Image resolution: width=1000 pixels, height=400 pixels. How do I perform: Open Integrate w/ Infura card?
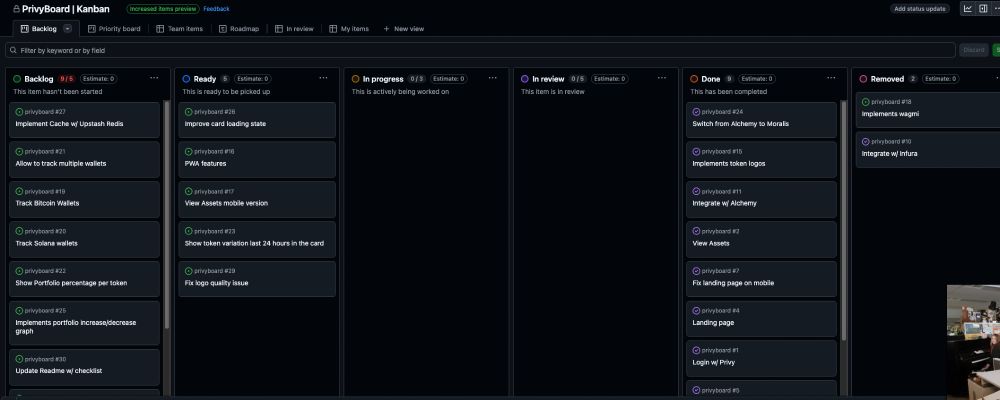[x=928, y=149]
